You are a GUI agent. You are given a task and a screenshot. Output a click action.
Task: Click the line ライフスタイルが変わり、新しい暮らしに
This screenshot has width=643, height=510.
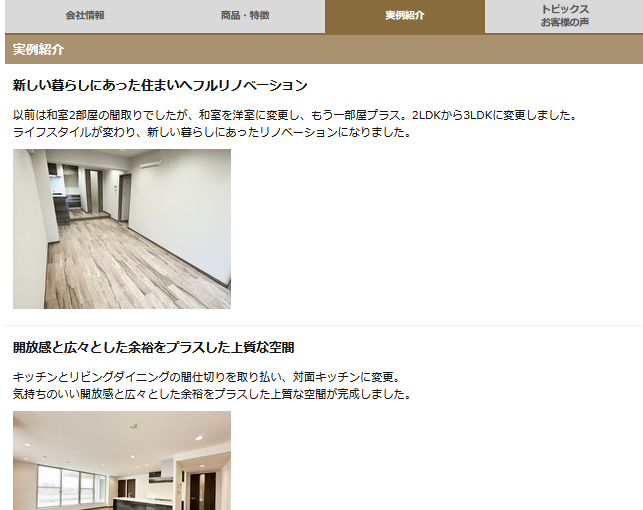tap(212, 132)
